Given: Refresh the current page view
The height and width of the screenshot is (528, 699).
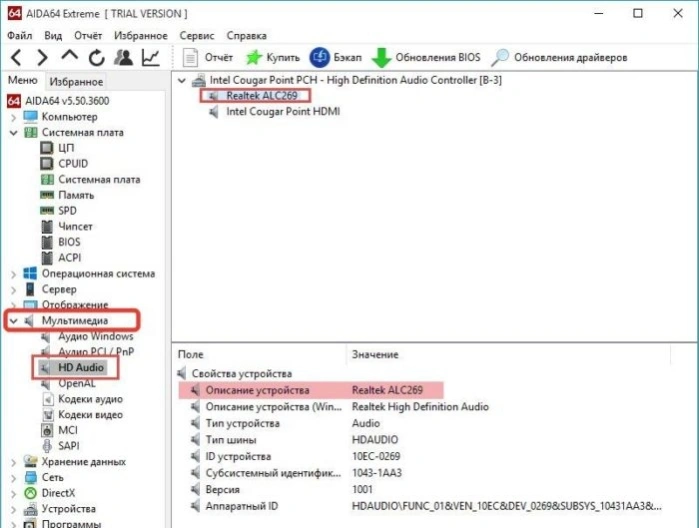Looking at the screenshot, I should [96, 58].
